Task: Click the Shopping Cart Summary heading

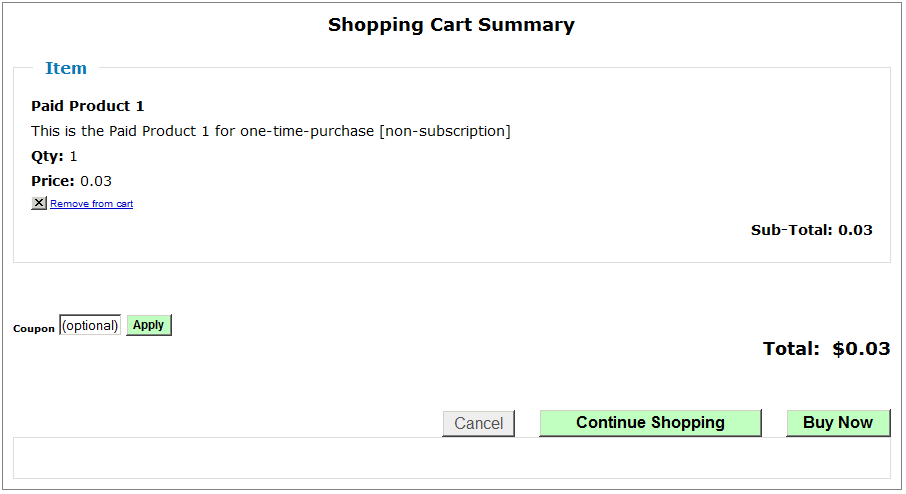Action: click(451, 25)
